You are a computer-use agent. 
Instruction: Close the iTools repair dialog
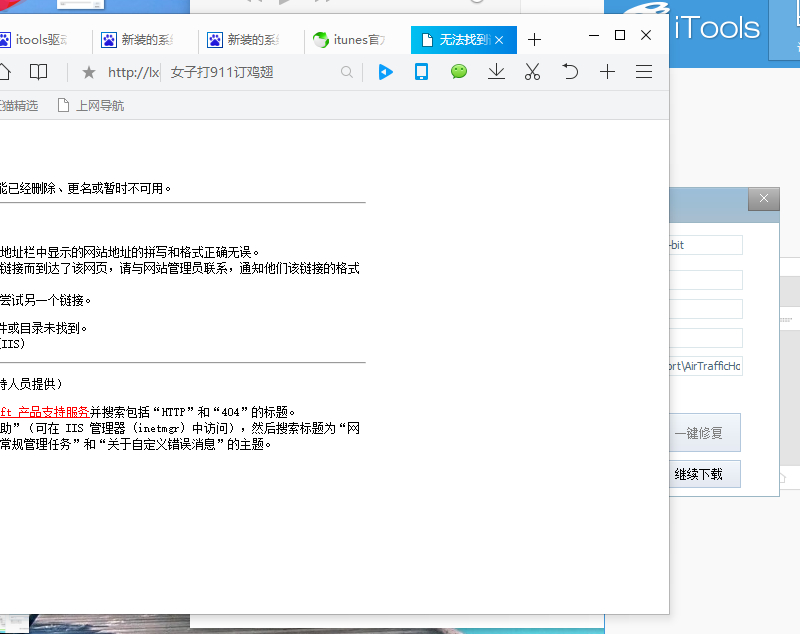(x=764, y=198)
